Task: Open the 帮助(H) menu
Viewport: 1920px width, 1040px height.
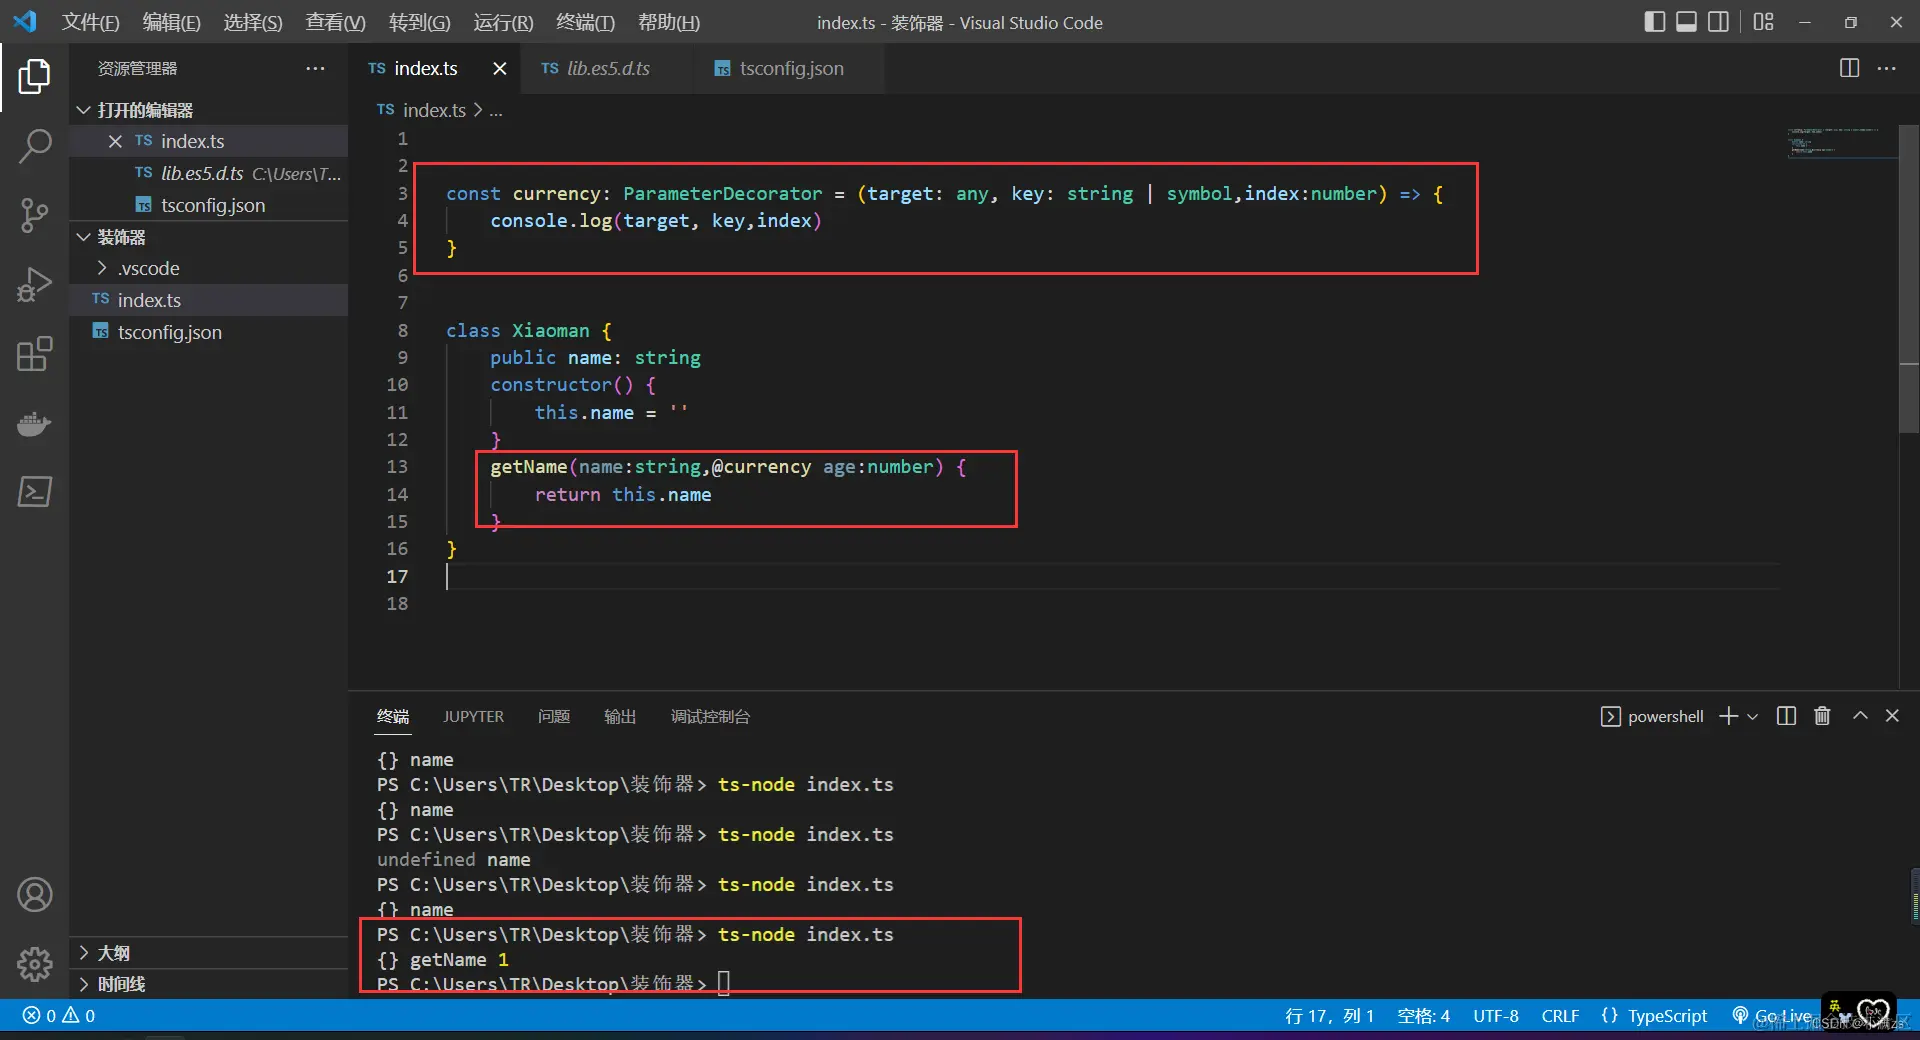Action: pos(669,22)
